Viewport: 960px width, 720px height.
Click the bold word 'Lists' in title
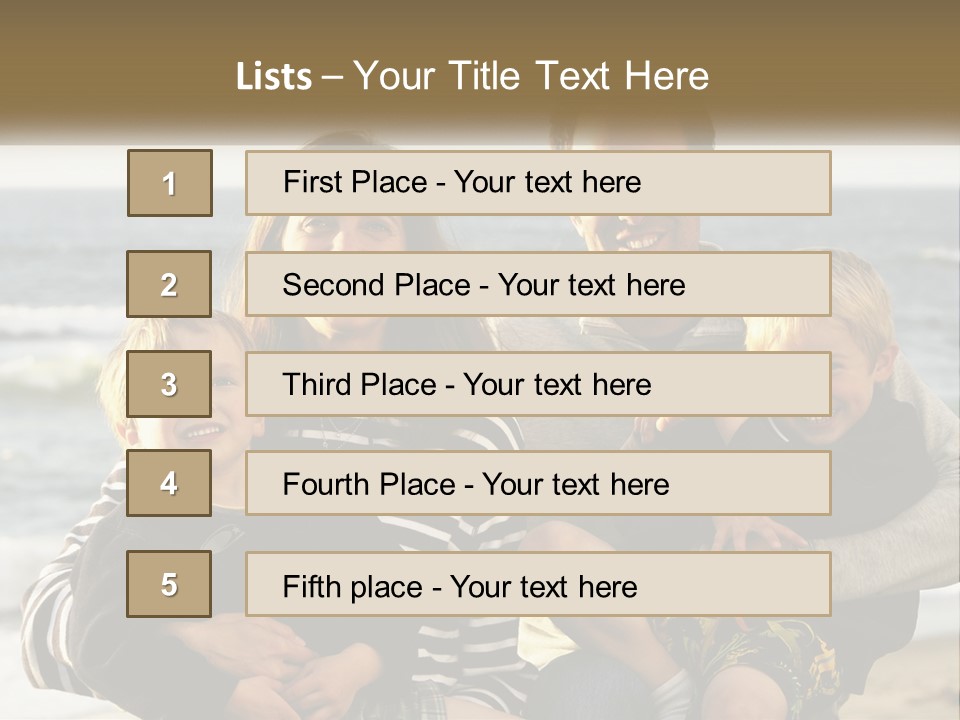[274, 77]
